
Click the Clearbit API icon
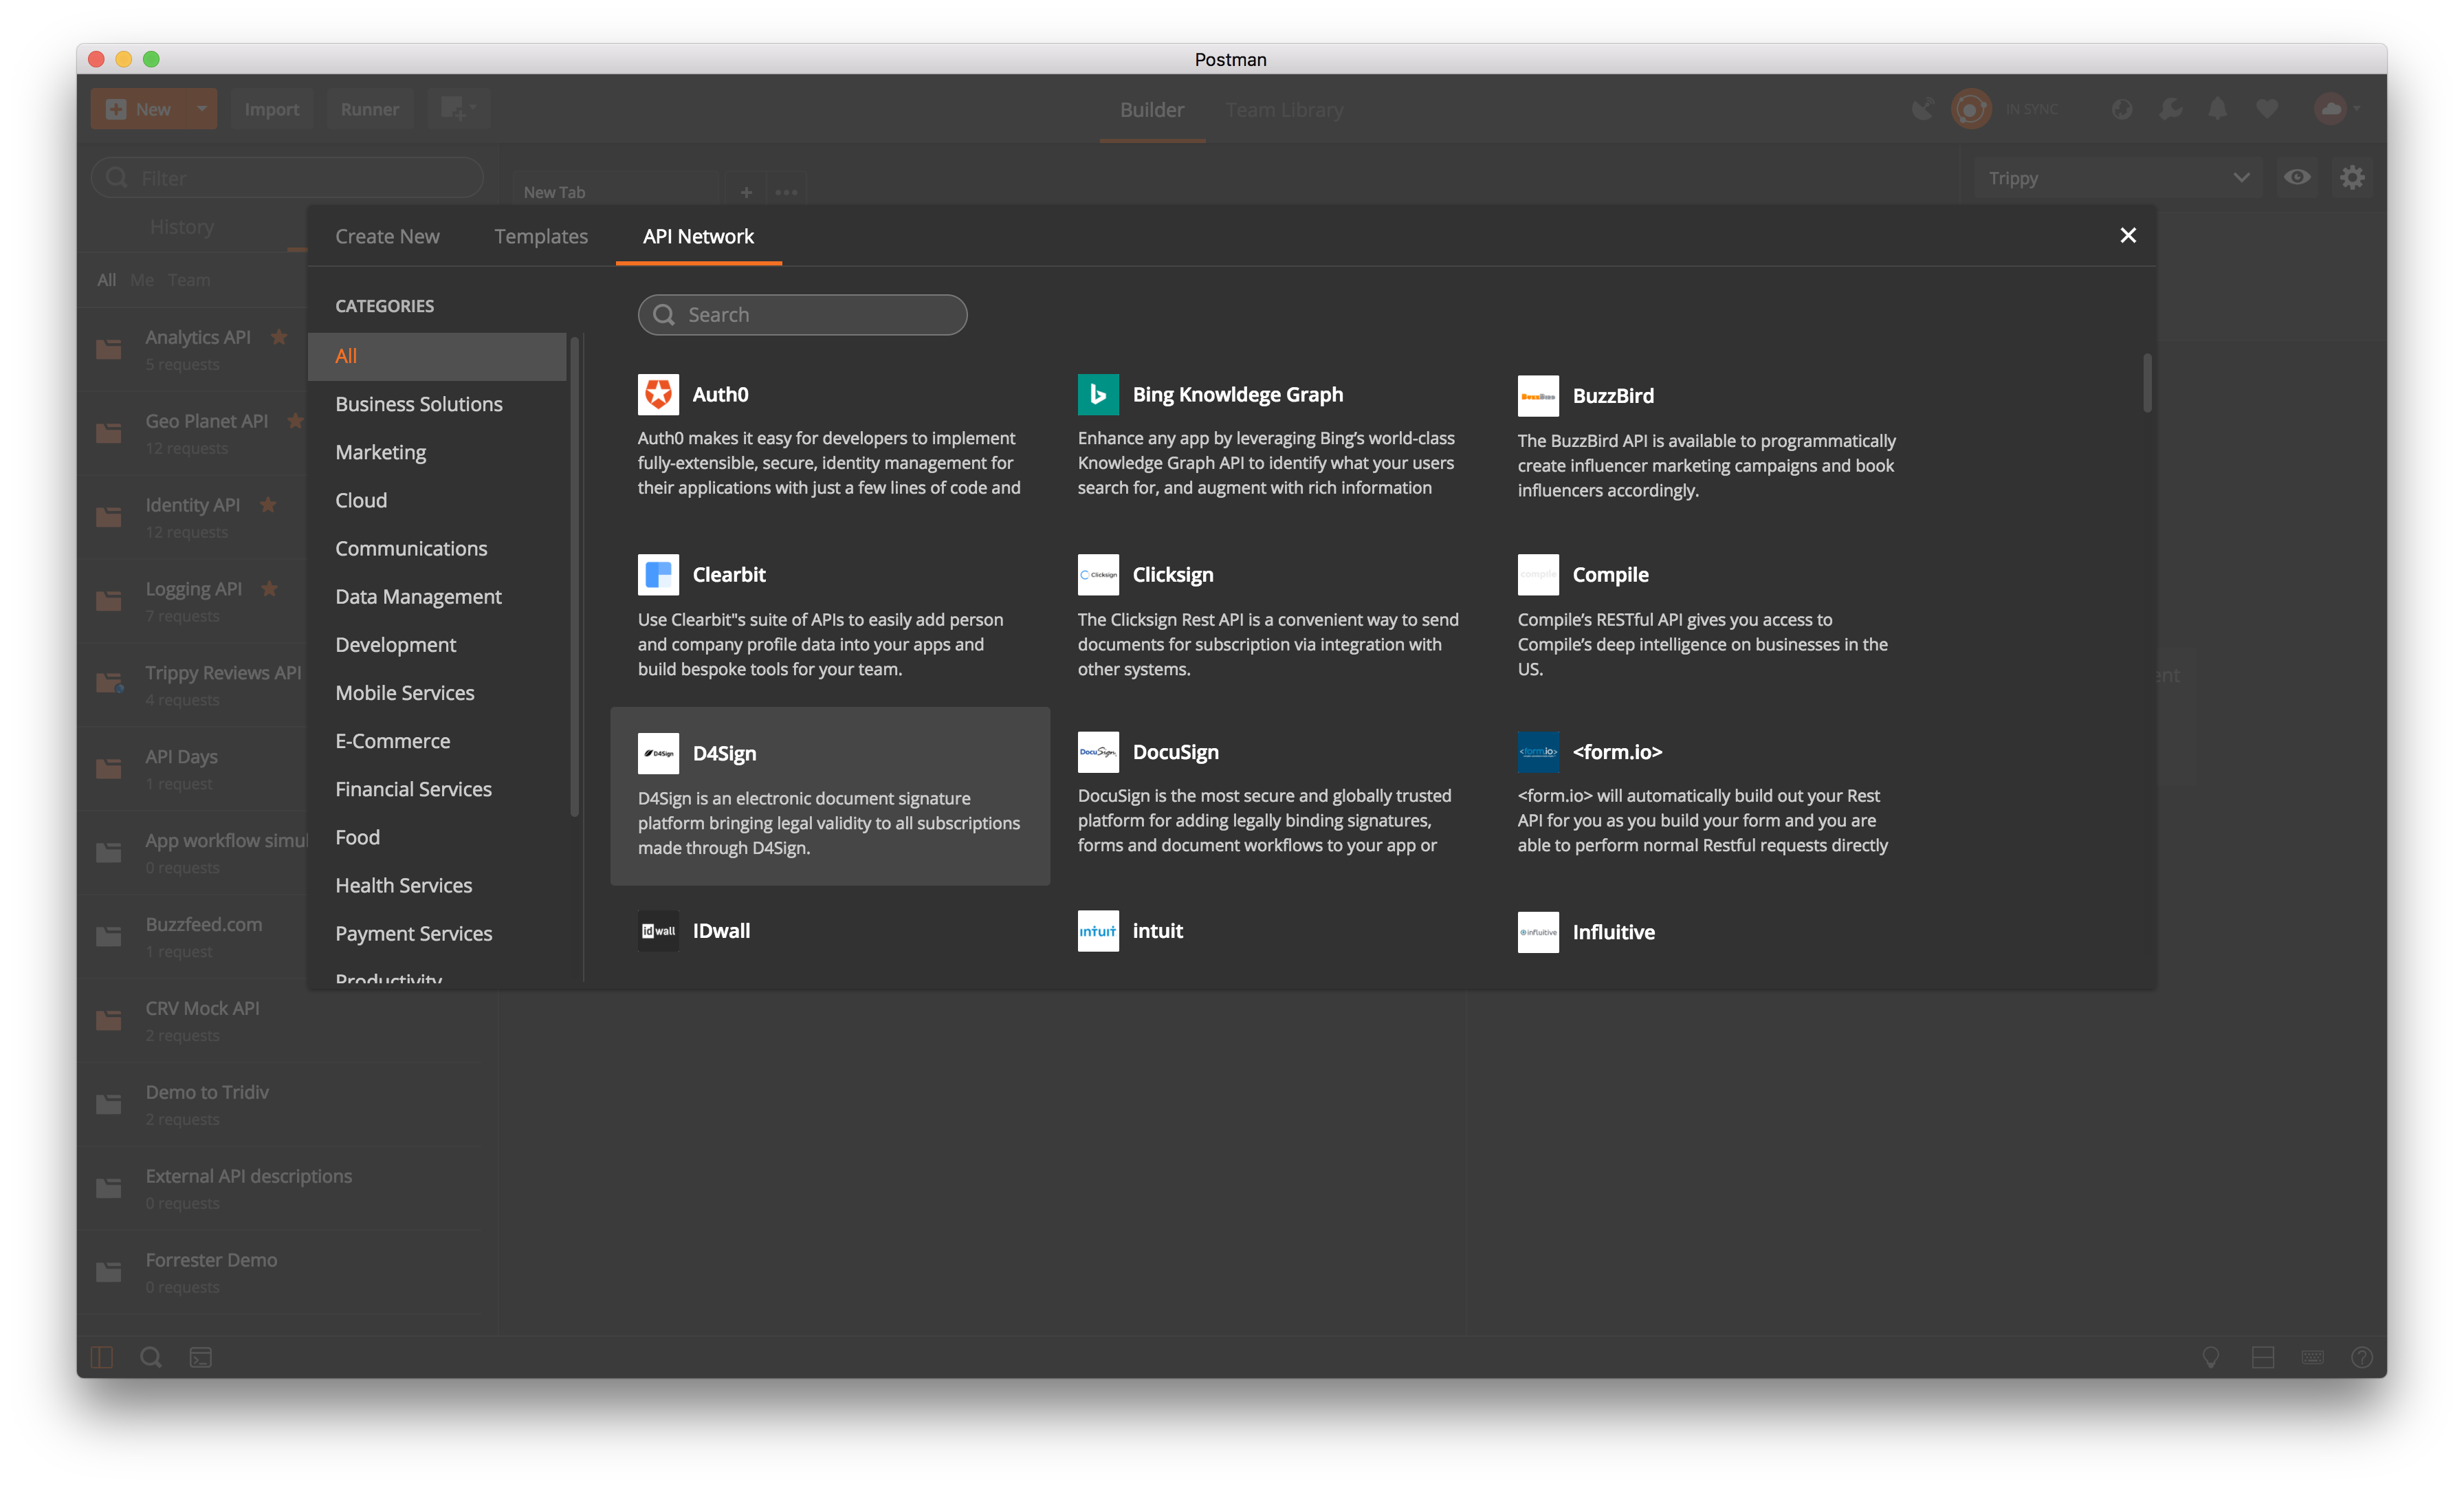[x=659, y=574]
